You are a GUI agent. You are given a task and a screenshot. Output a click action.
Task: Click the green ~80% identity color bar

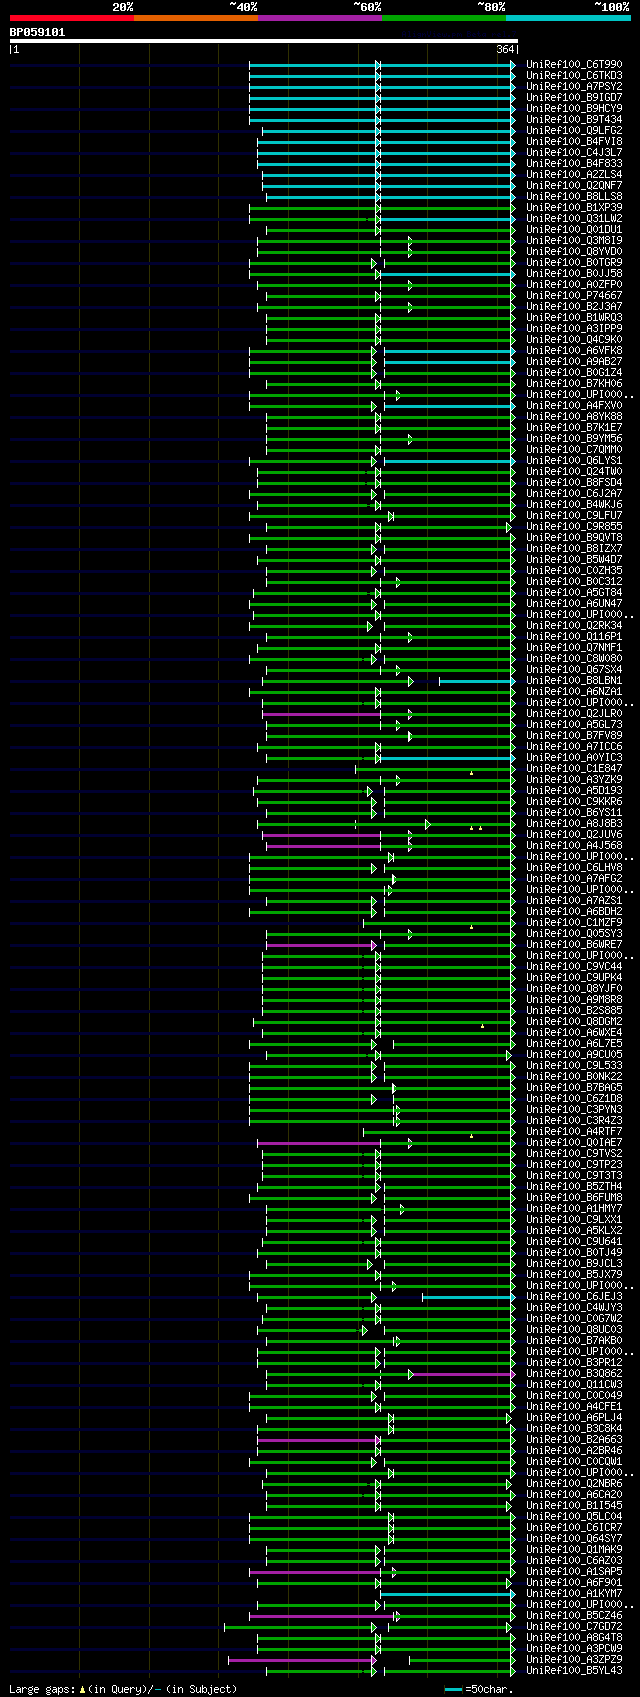(443, 18)
